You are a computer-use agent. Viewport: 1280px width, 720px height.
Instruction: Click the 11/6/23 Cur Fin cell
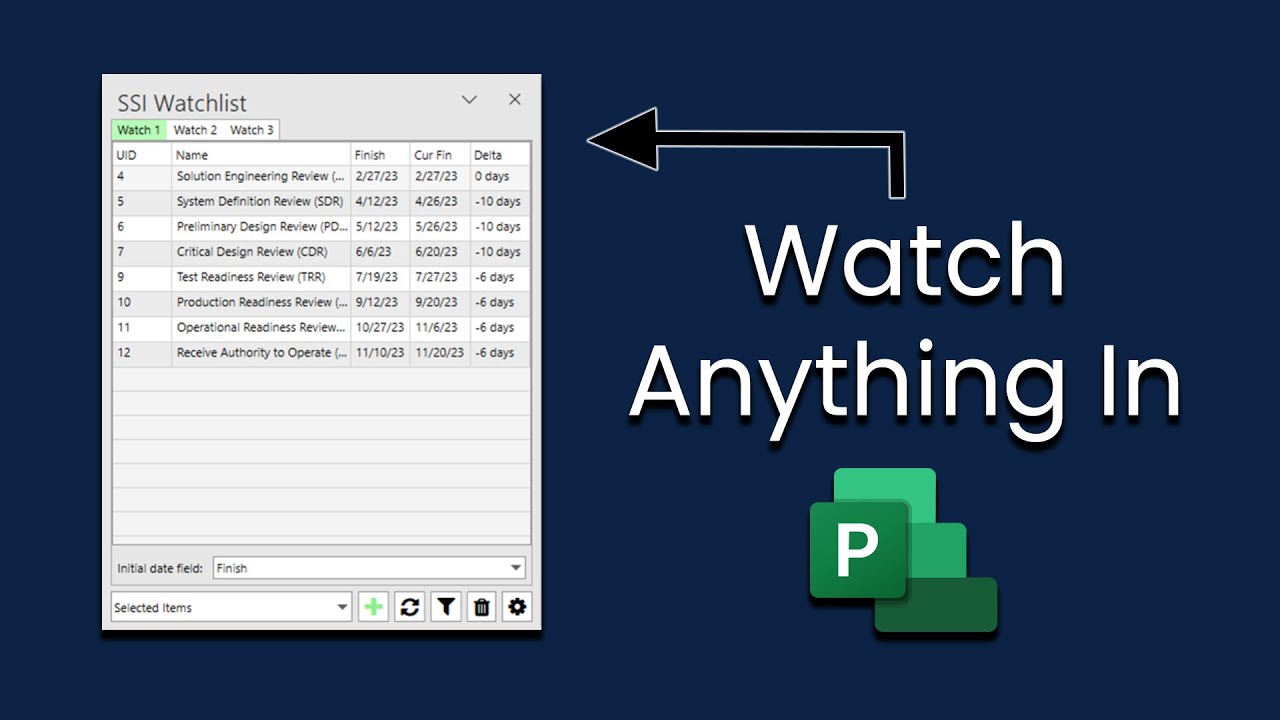tap(440, 328)
